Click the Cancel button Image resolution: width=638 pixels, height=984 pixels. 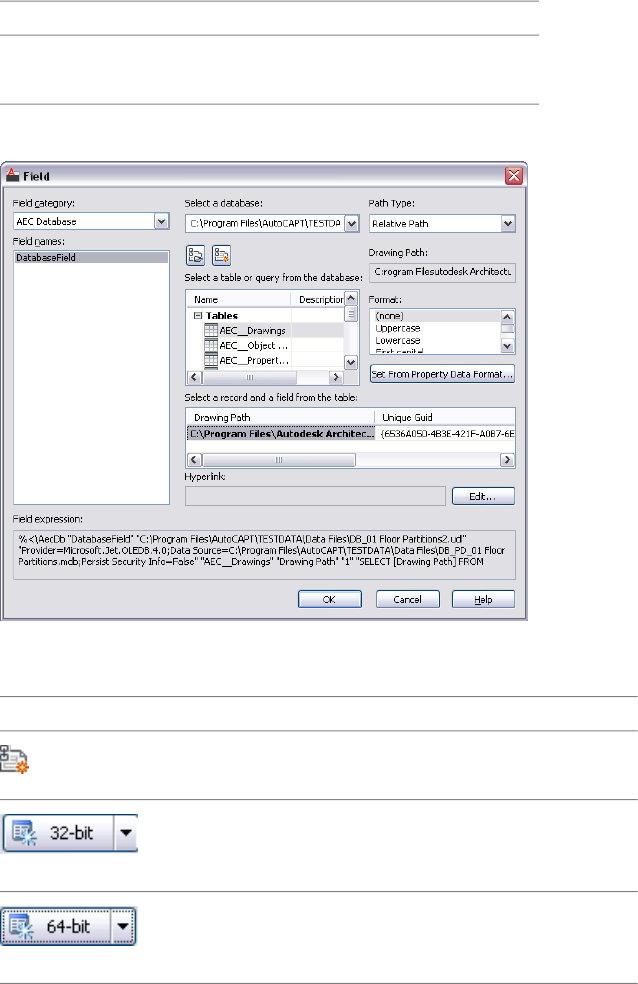[x=408, y=599]
